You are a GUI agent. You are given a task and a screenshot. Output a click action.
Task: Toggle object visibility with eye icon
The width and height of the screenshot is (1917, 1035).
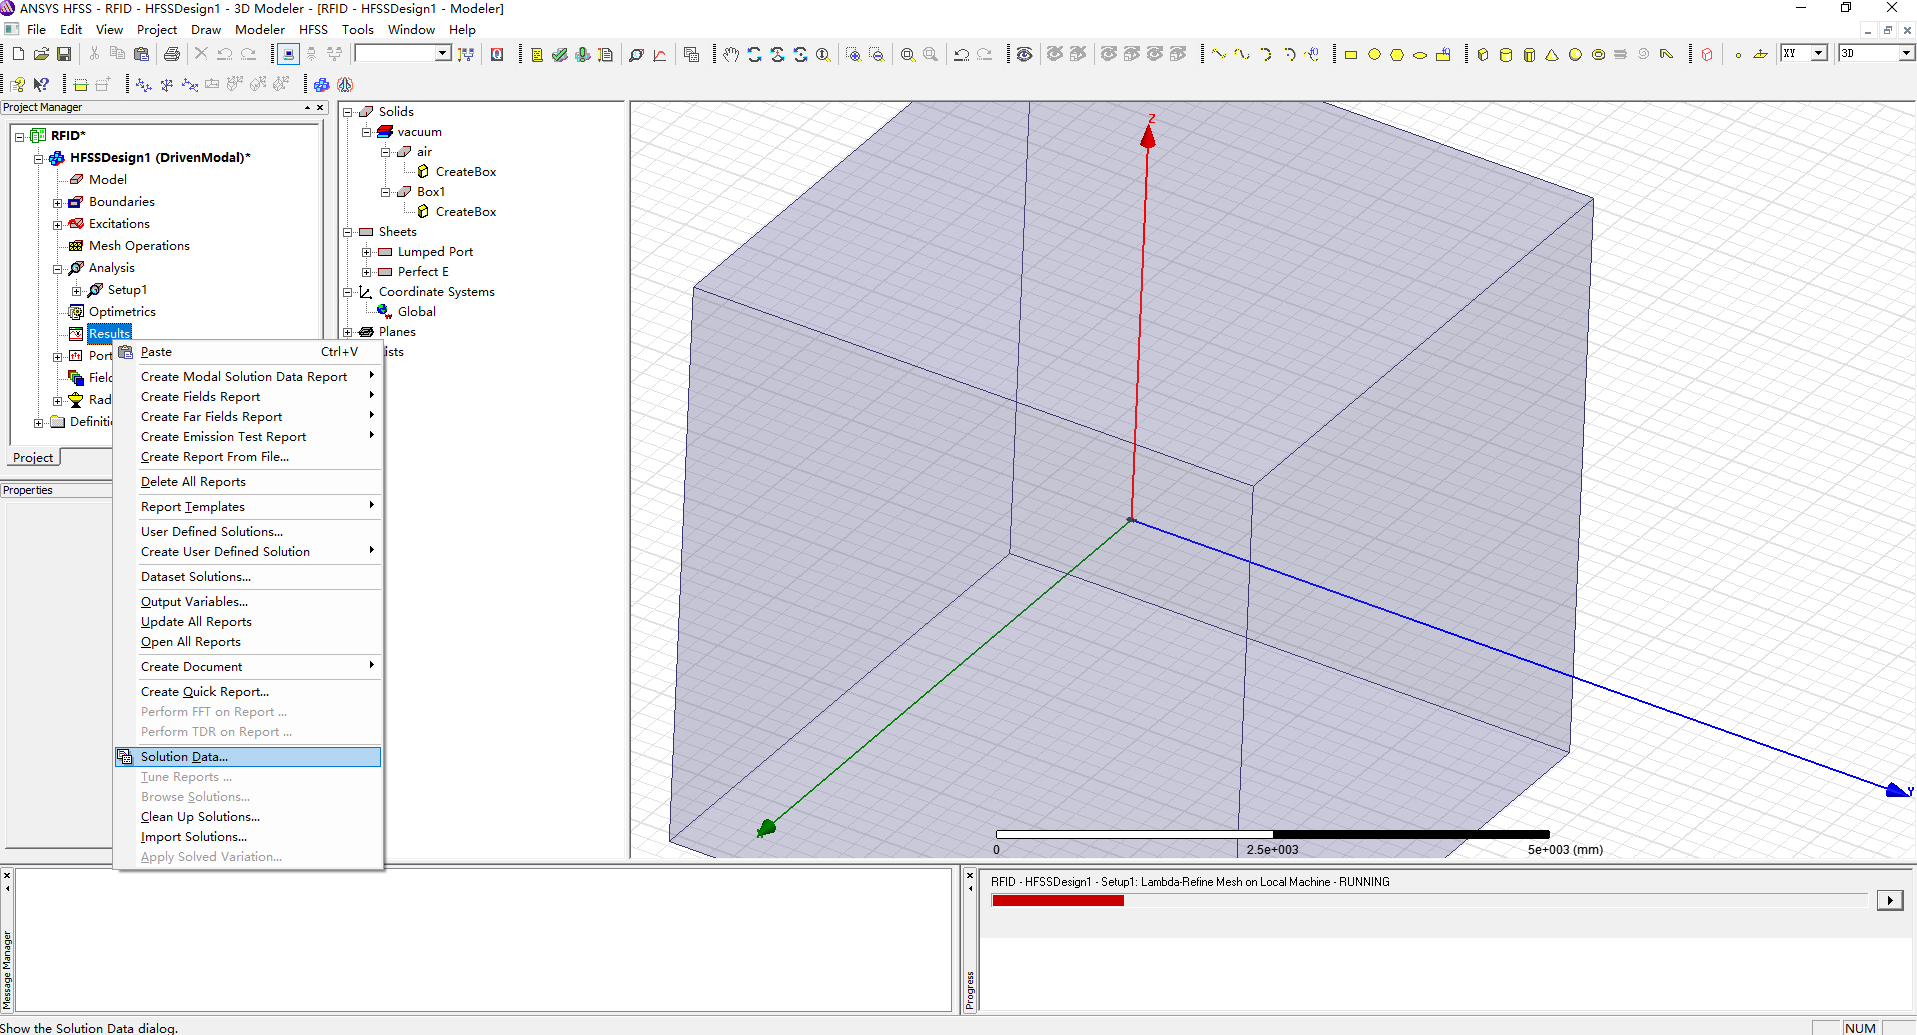[1024, 54]
